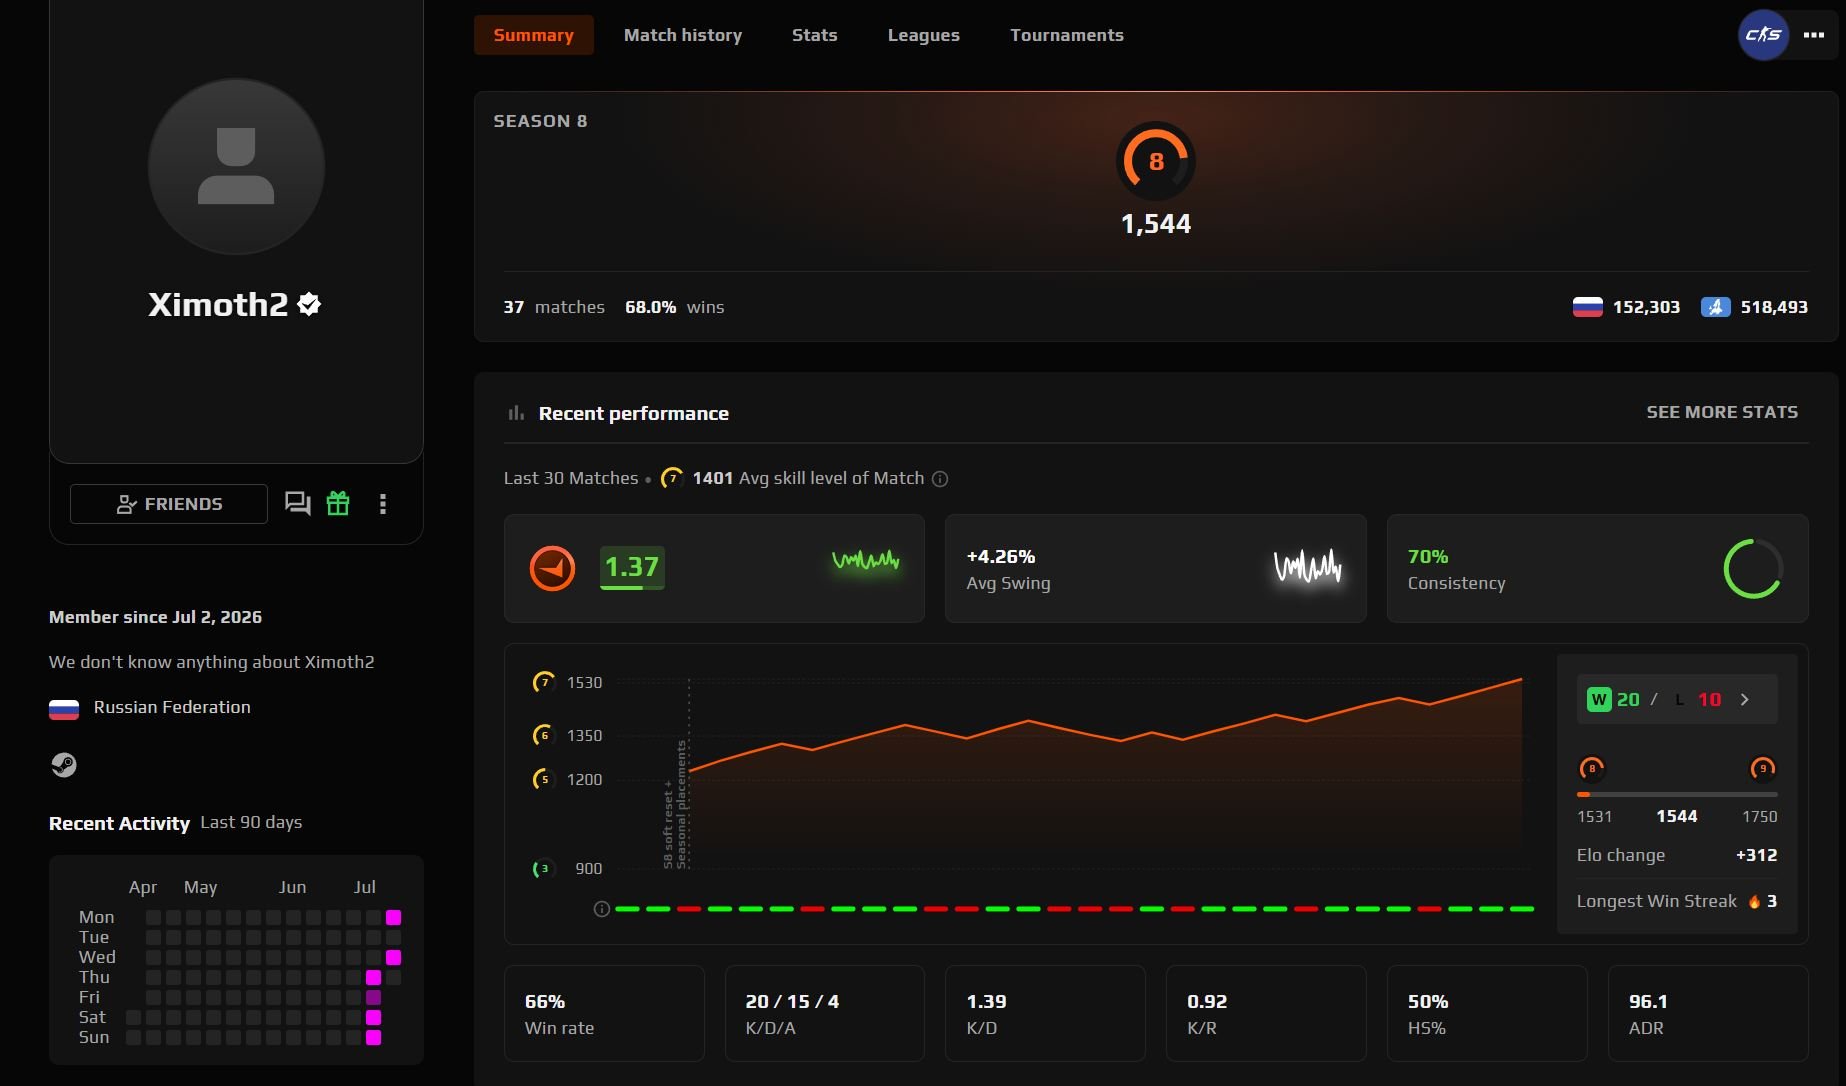The height and width of the screenshot is (1086, 1846).
Task: Click the 50% HS% card
Action: (1487, 1013)
